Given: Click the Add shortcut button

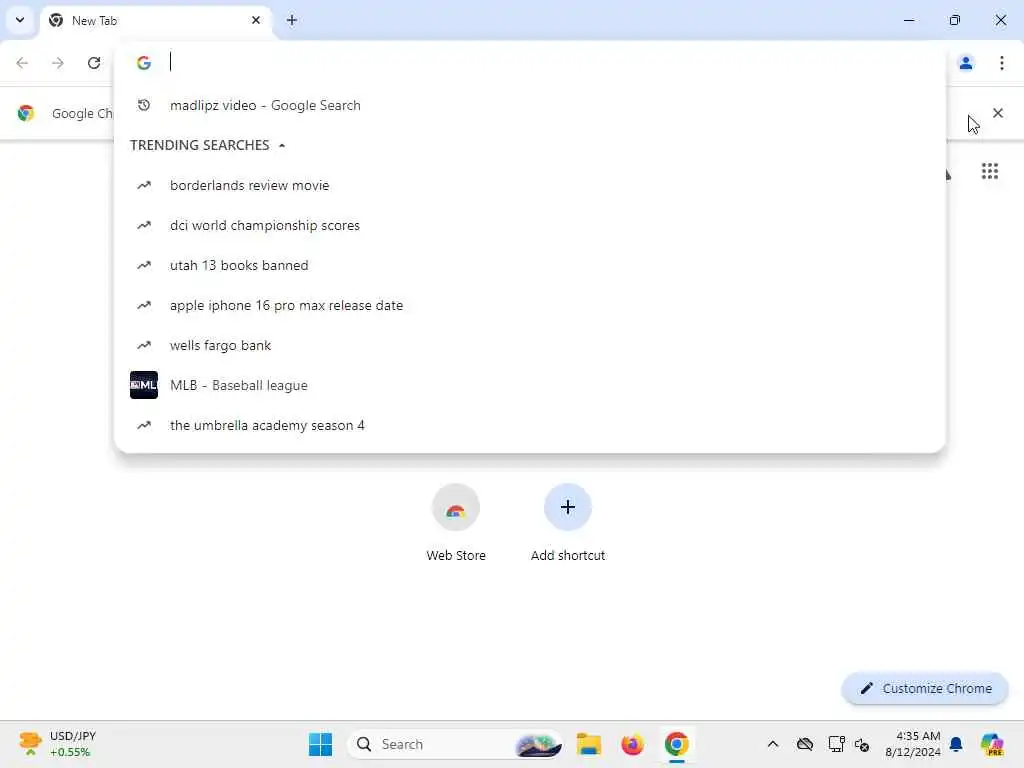Looking at the screenshot, I should pos(568,522).
